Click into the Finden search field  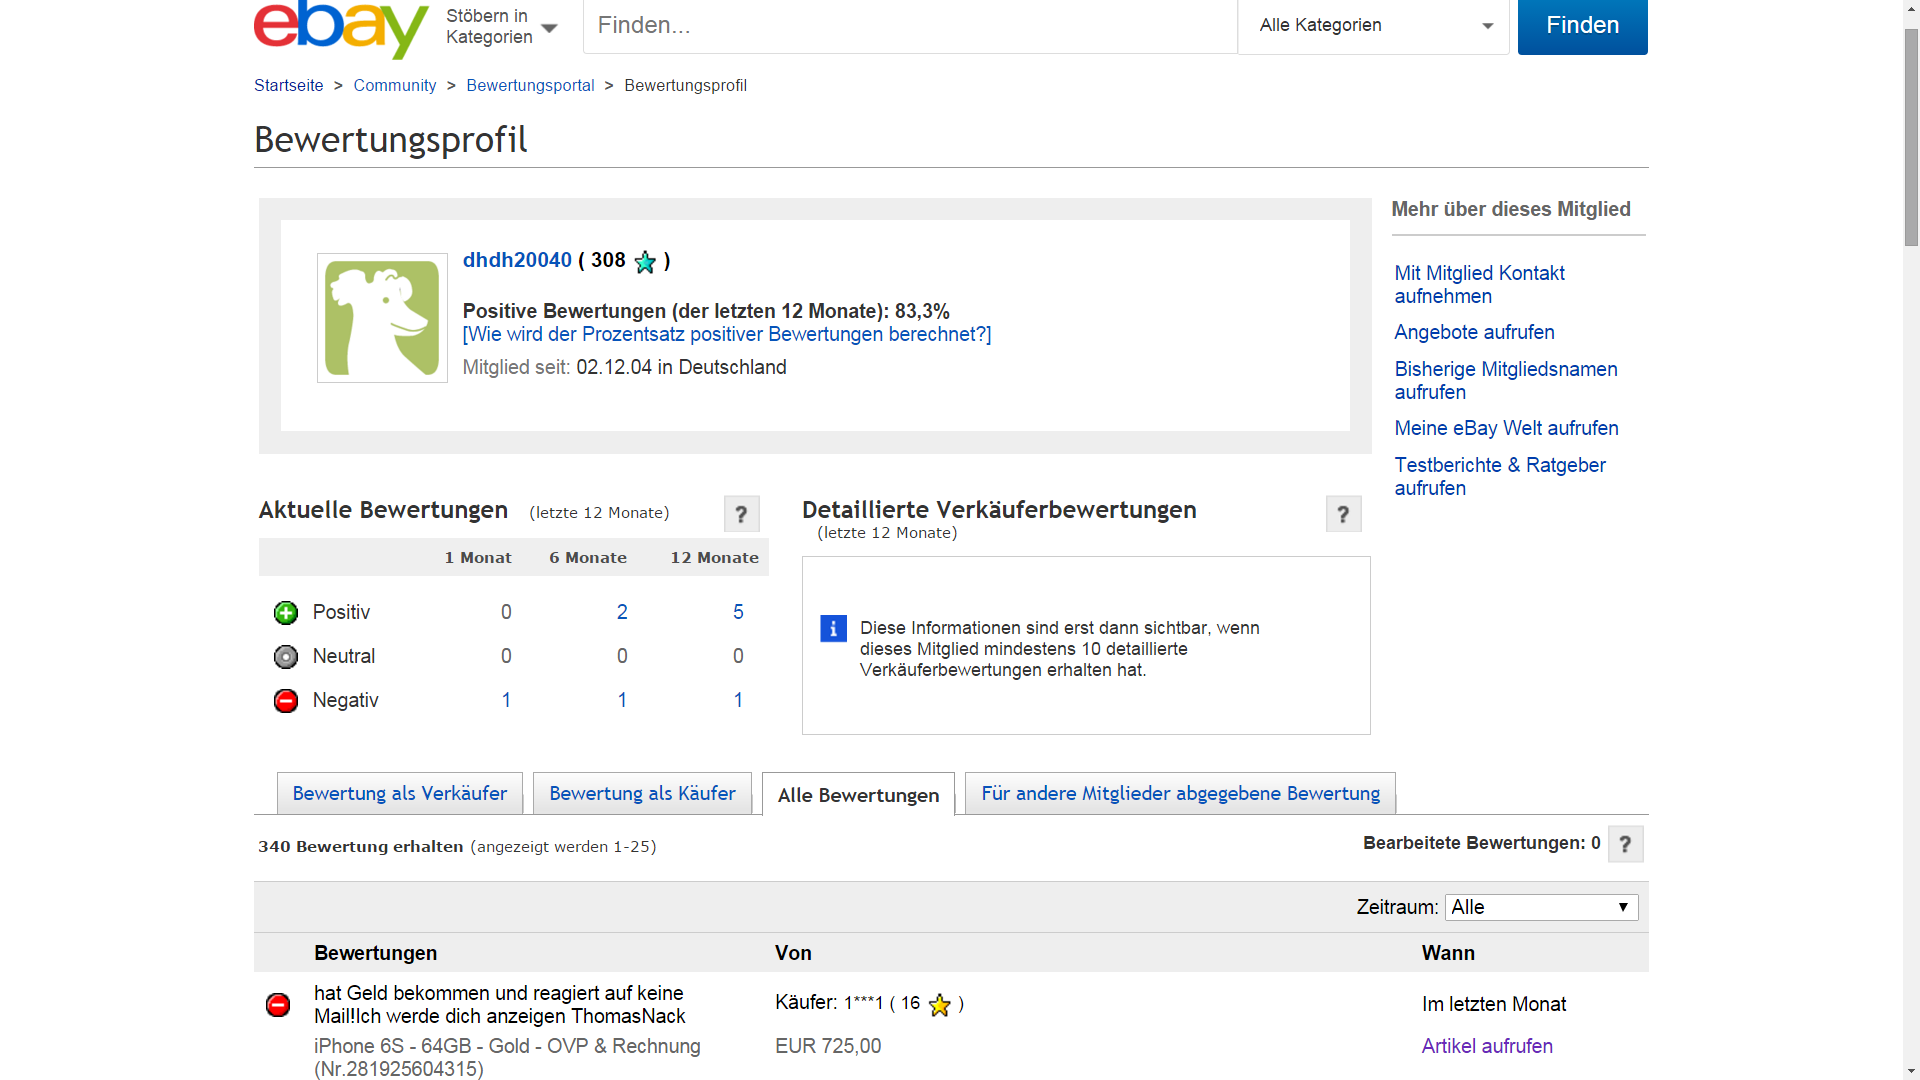tap(908, 26)
